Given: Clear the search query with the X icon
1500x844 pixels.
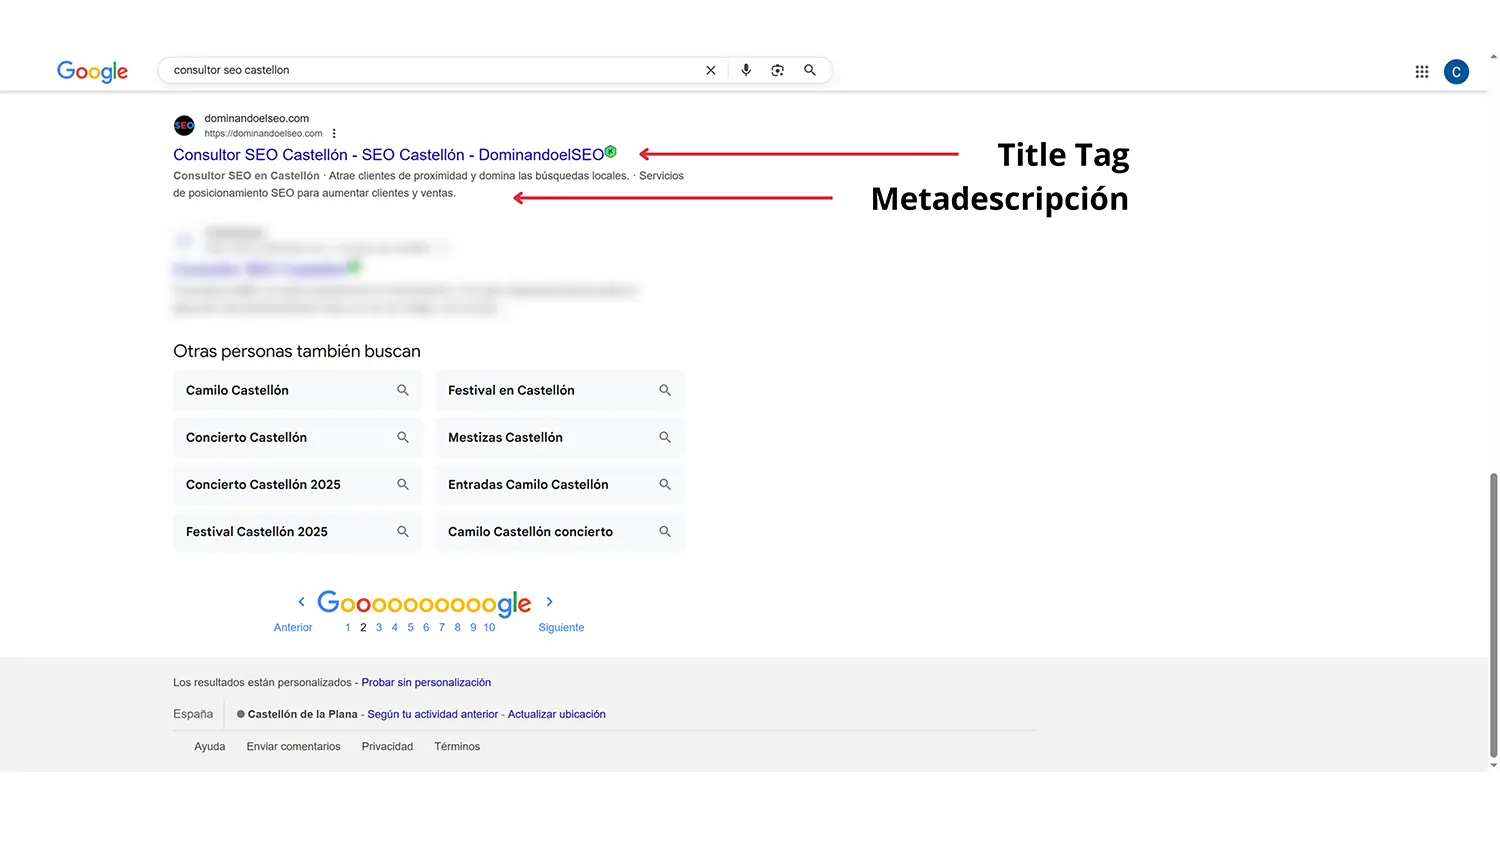Looking at the screenshot, I should [711, 70].
